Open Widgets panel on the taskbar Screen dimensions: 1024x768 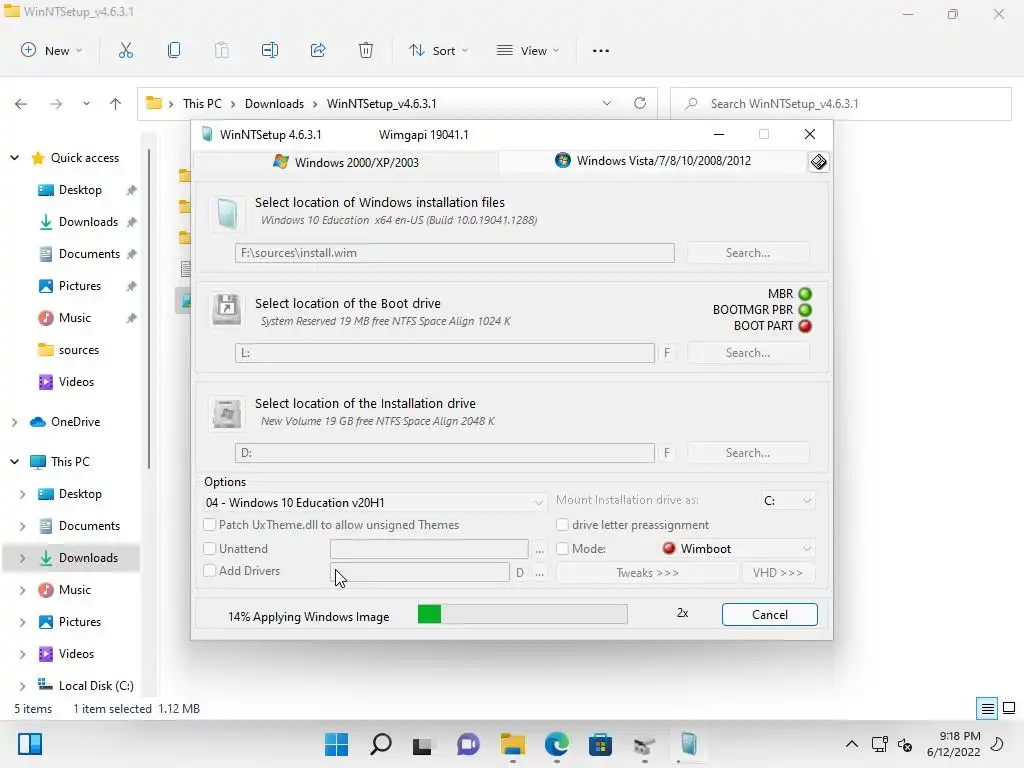coord(30,744)
